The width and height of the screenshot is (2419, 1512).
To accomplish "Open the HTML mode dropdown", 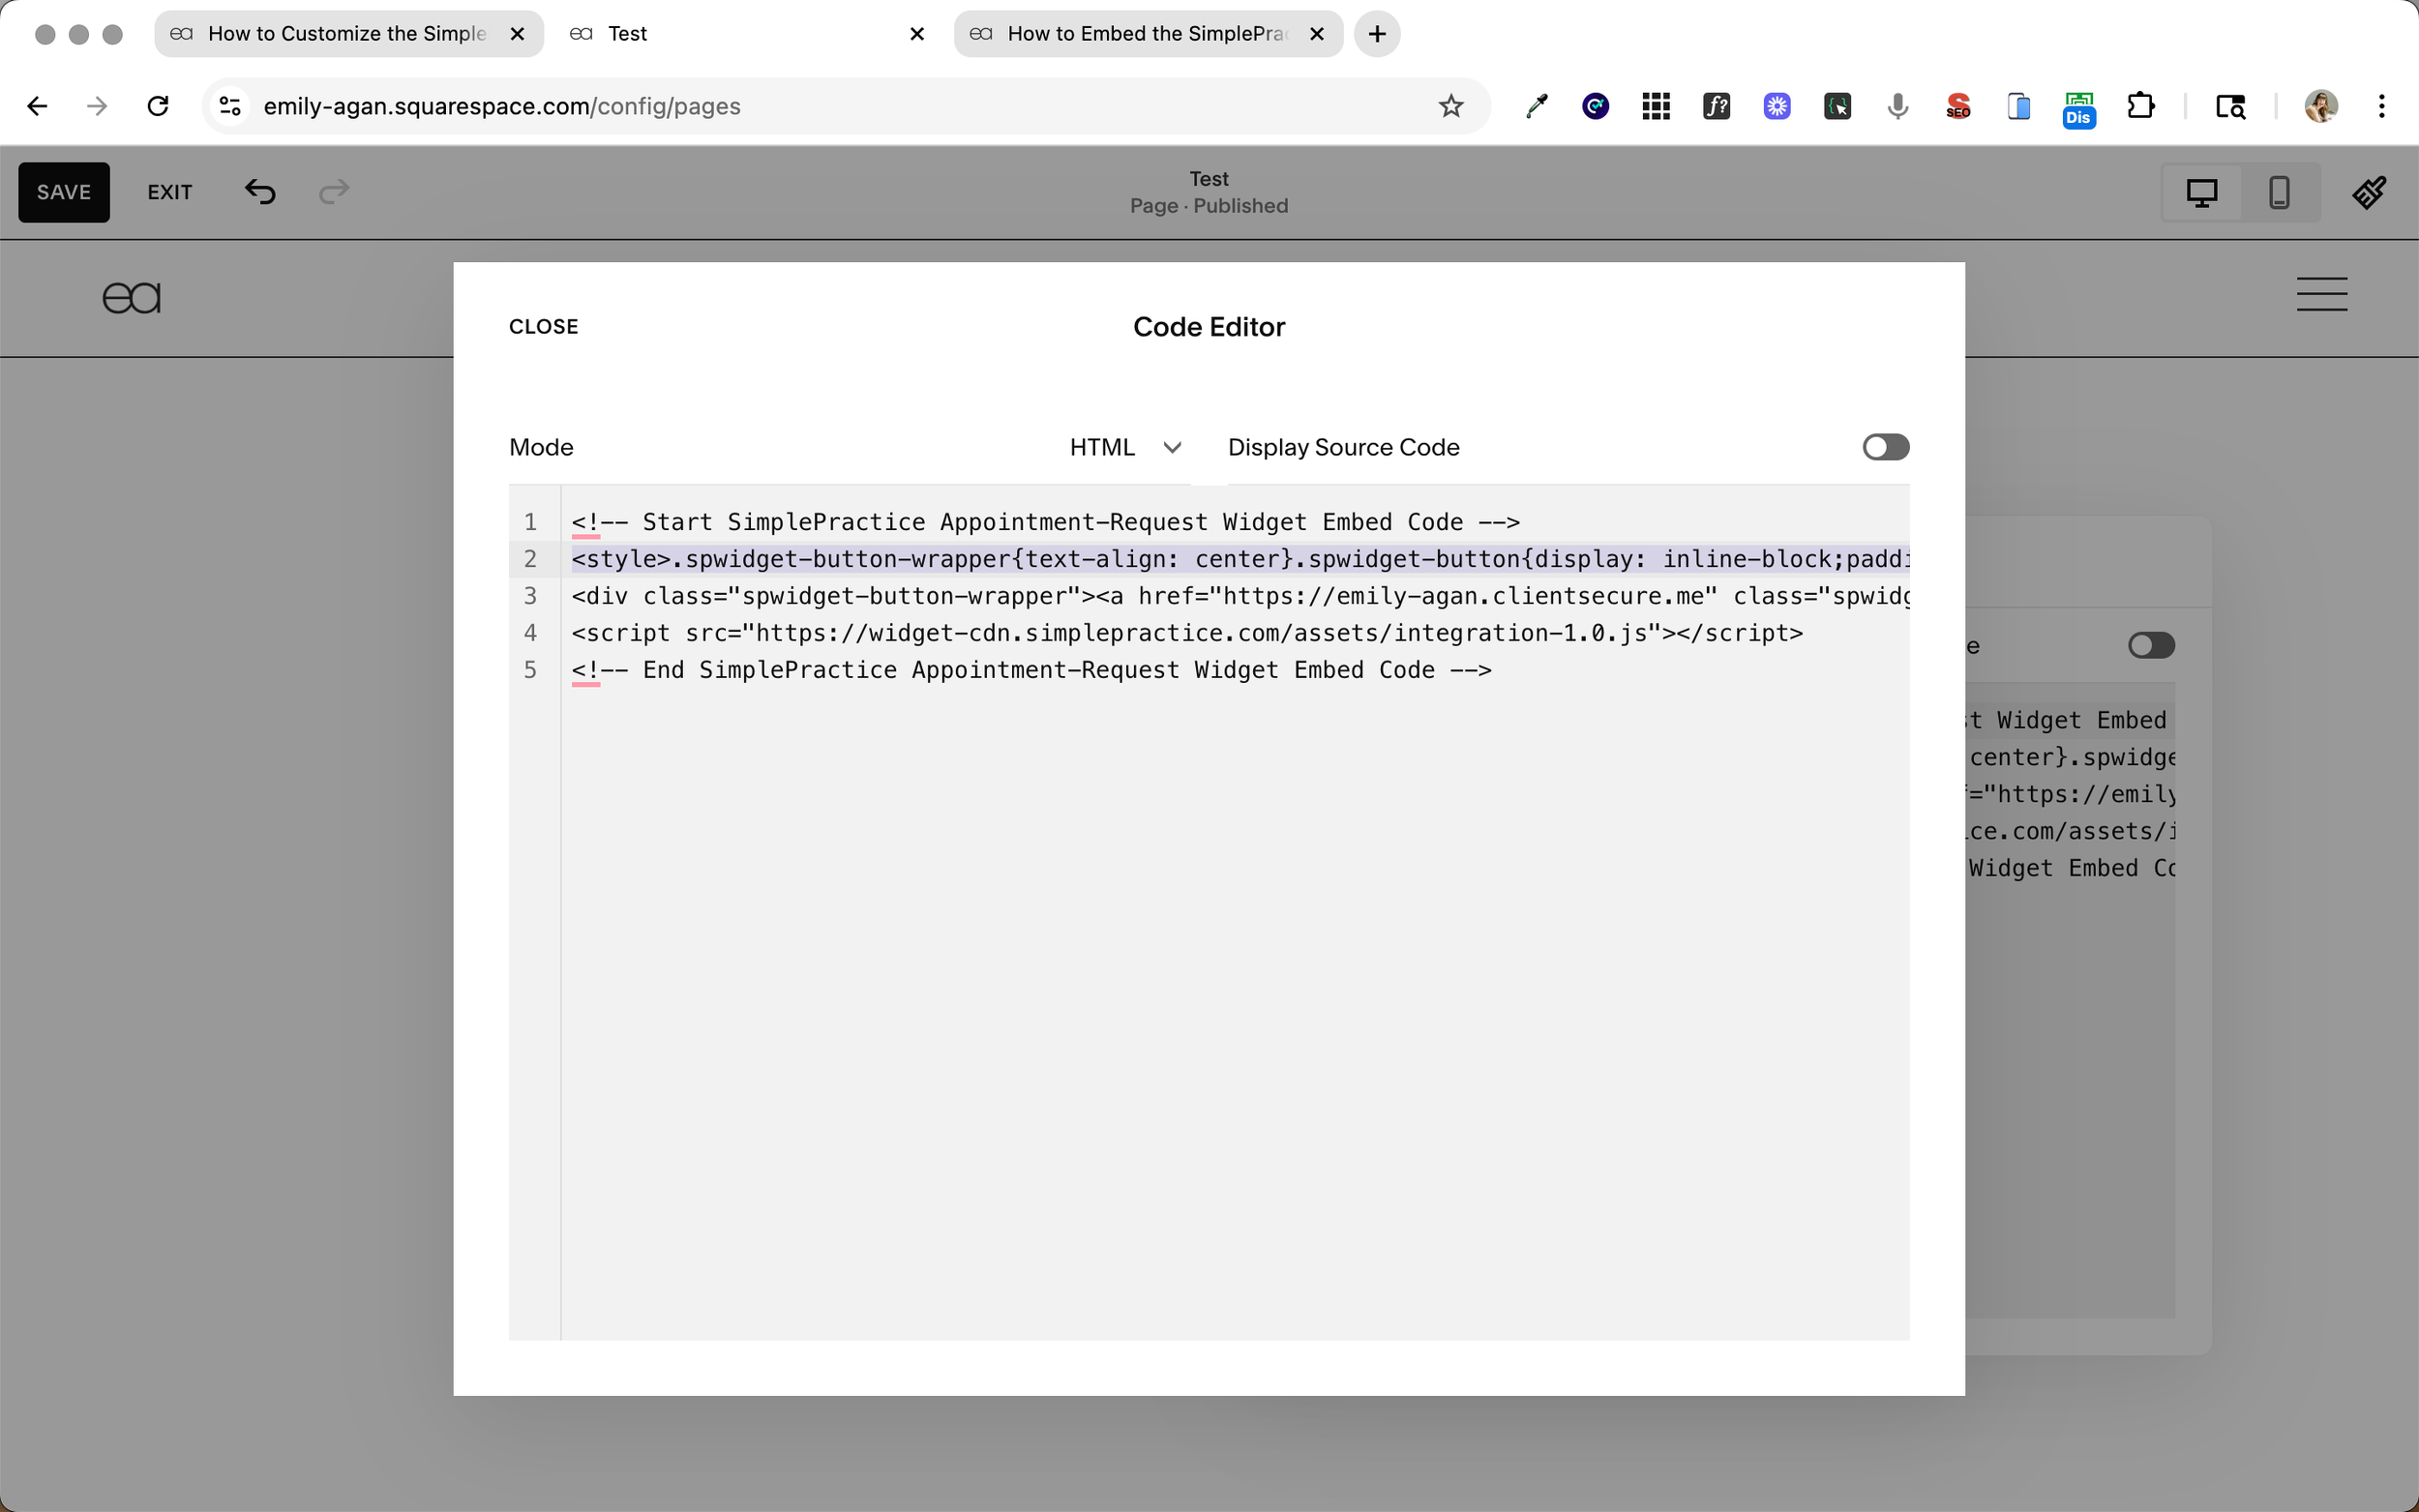I will pyautogui.click(x=1125, y=447).
